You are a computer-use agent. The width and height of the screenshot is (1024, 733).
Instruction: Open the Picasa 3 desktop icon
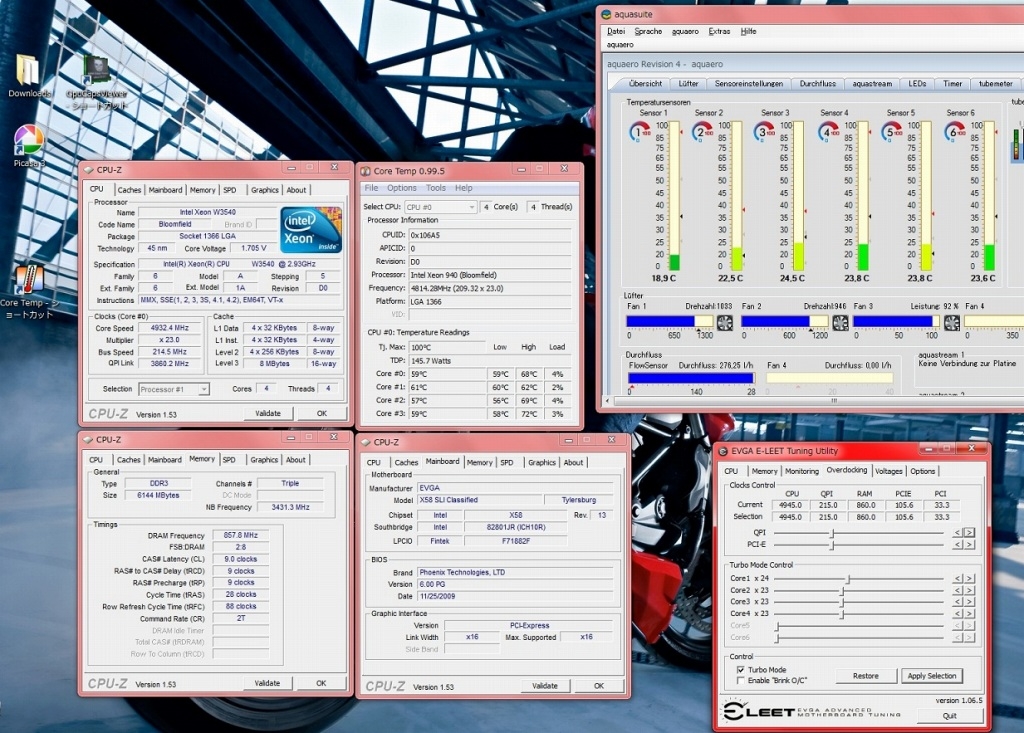click(x=29, y=146)
